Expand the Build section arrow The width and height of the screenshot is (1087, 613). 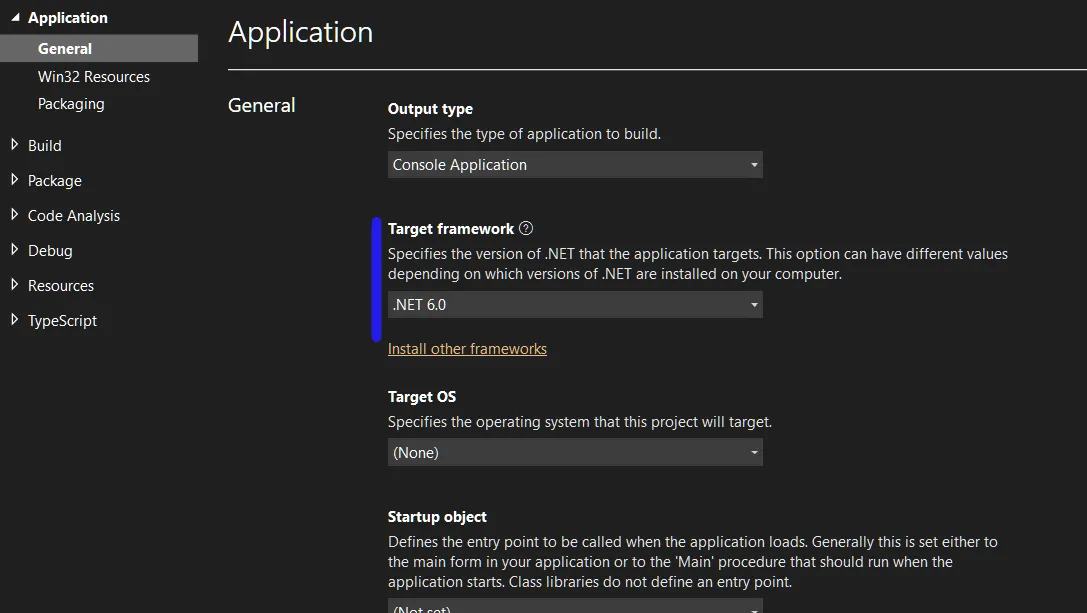point(15,145)
